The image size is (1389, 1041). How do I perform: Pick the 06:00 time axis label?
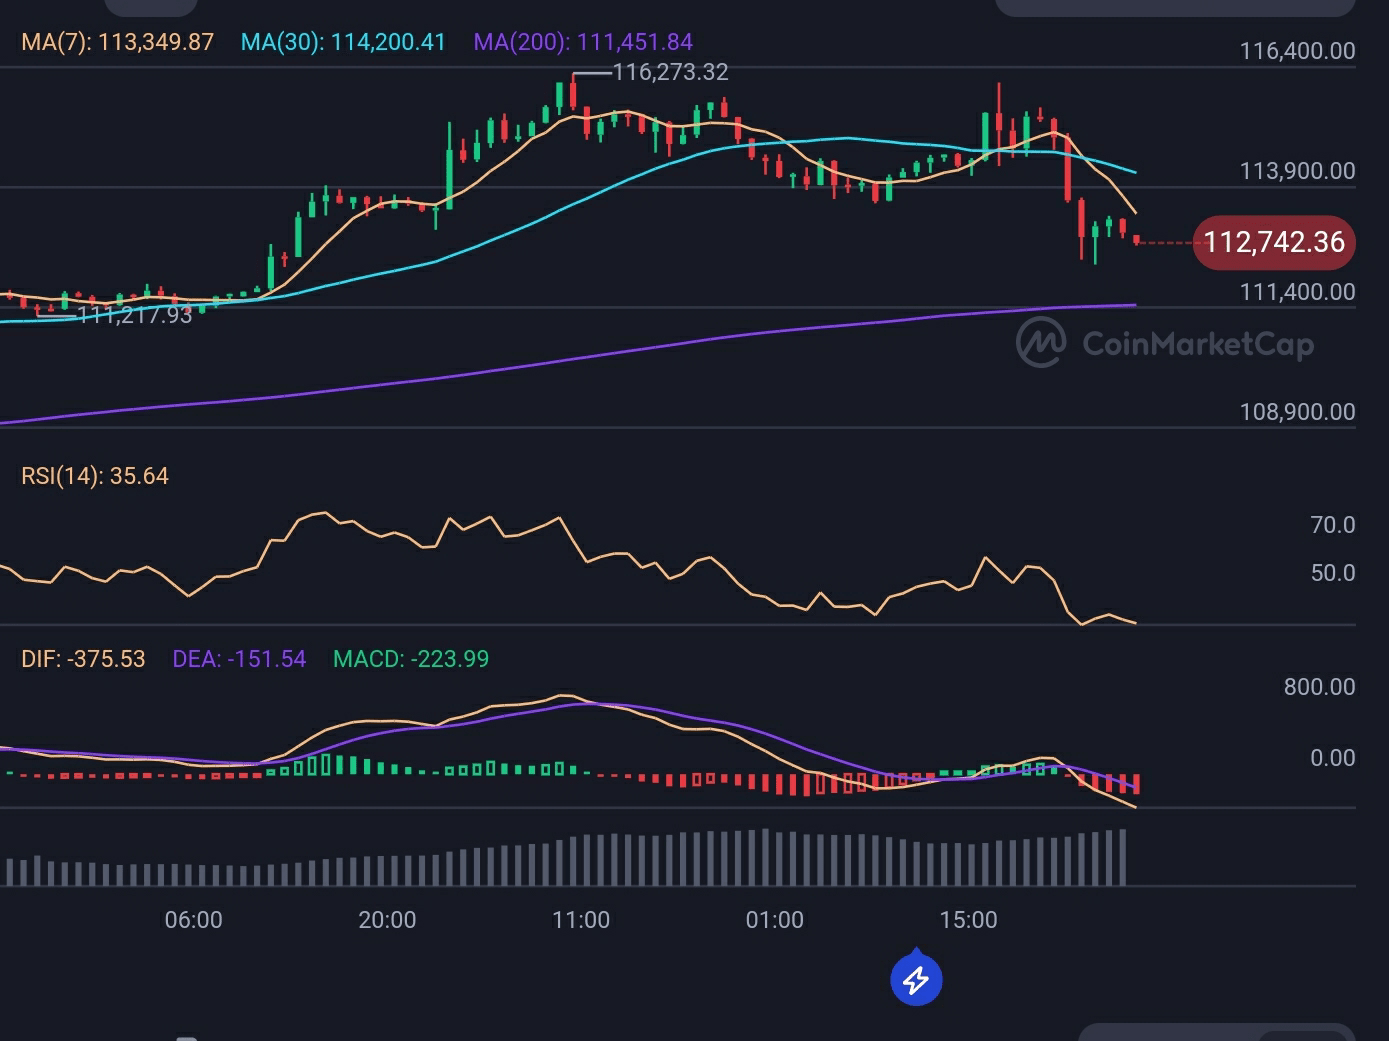193,920
